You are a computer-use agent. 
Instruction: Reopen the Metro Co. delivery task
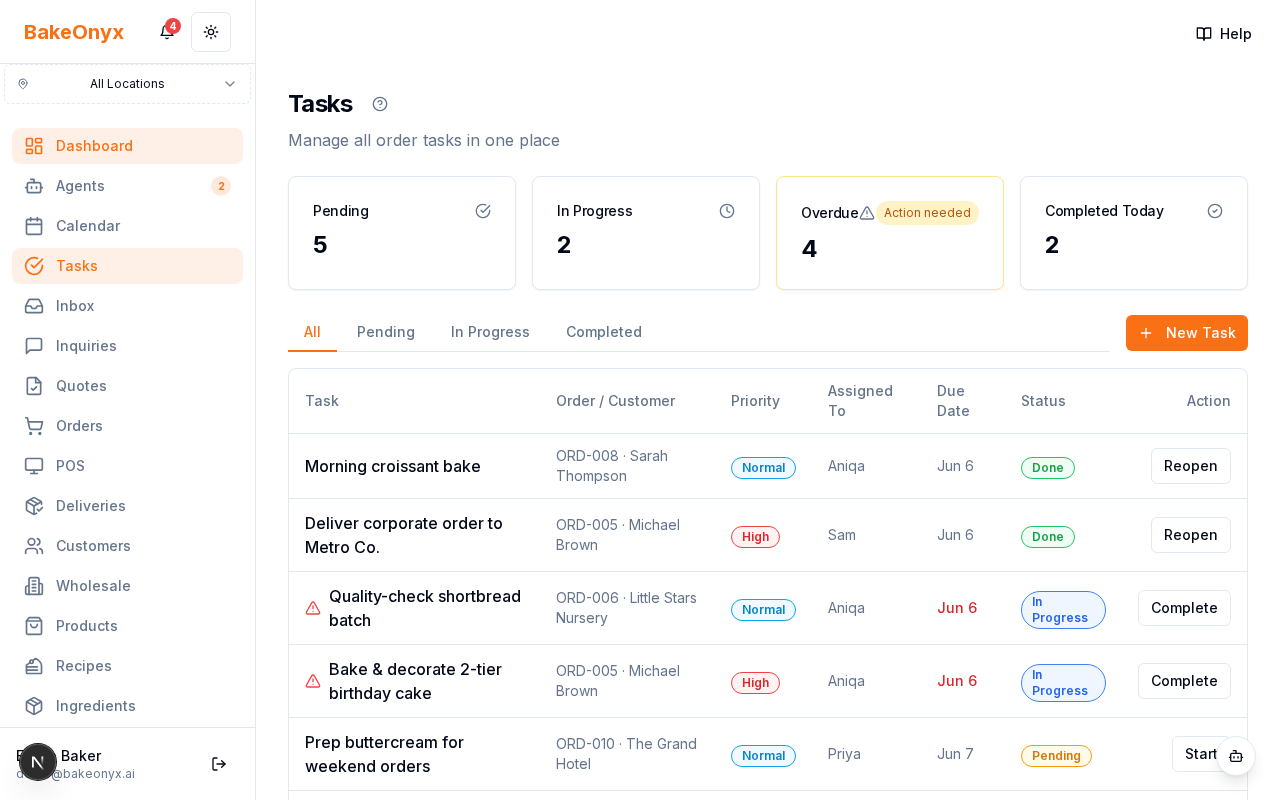click(x=1191, y=535)
